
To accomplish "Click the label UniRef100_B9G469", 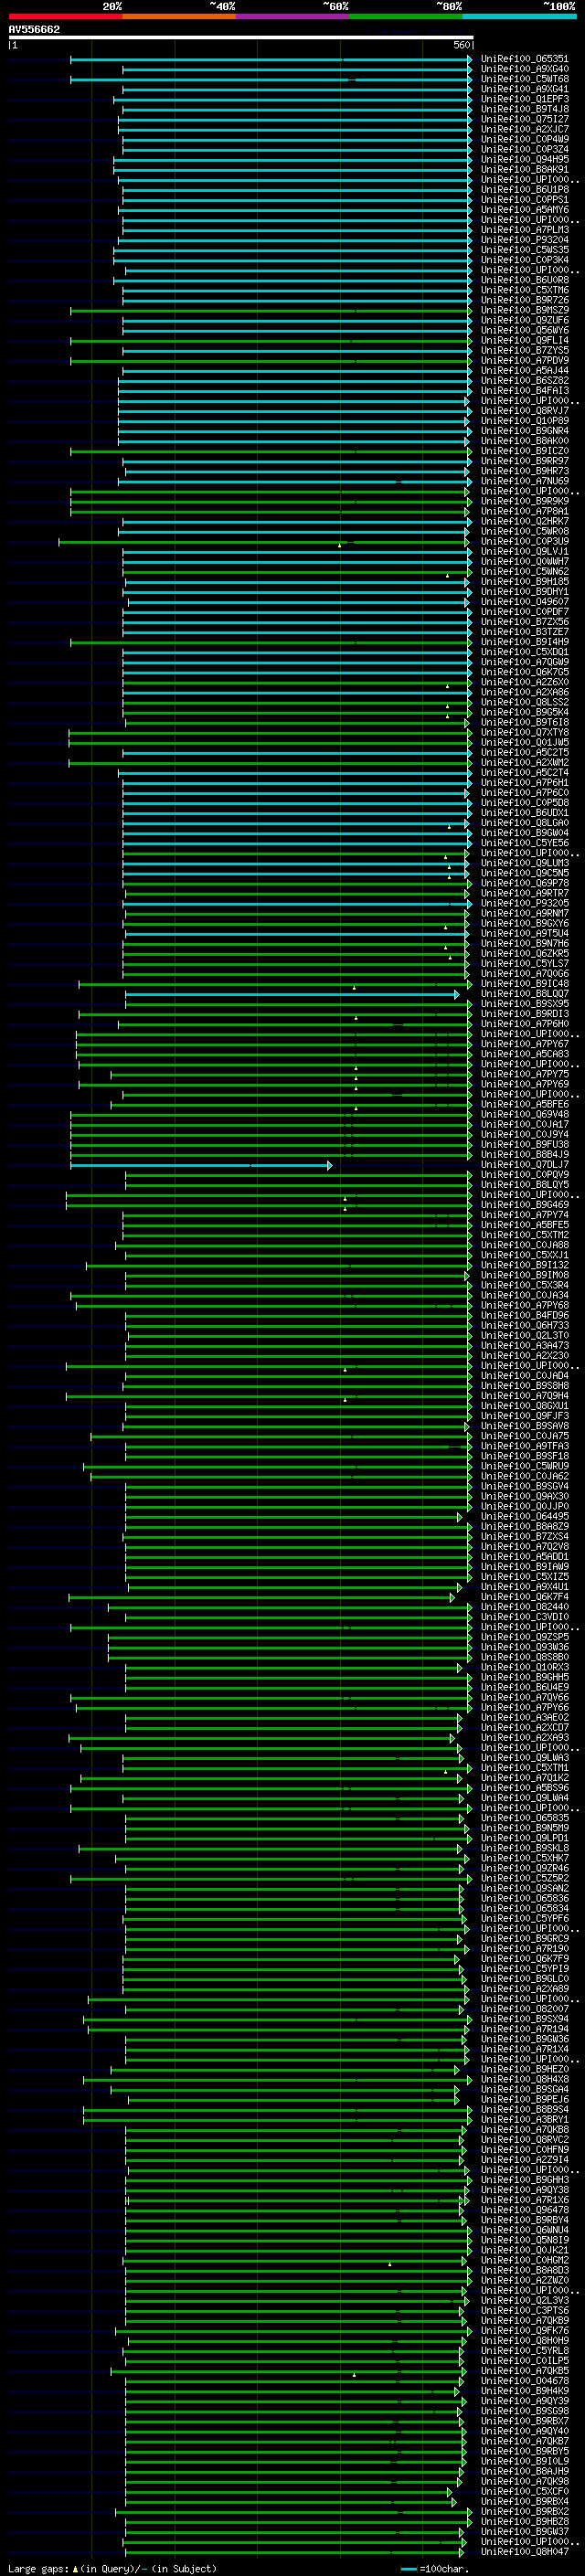I will pos(524,1205).
